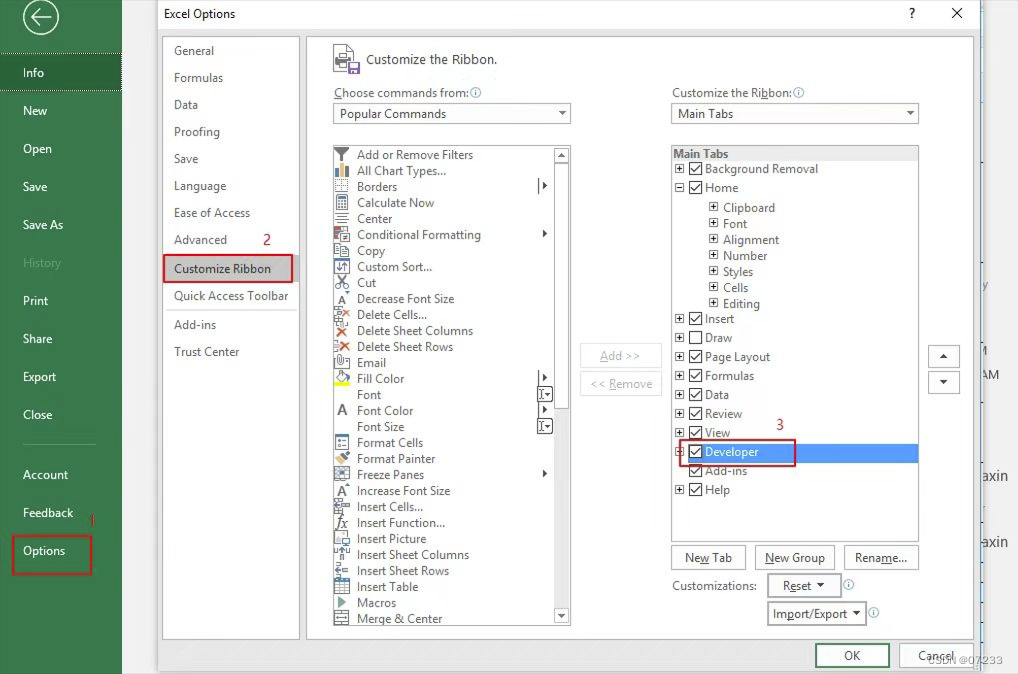Select the Freeze Panes command icon
This screenshot has width=1018, height=674.
coord(341,475)
